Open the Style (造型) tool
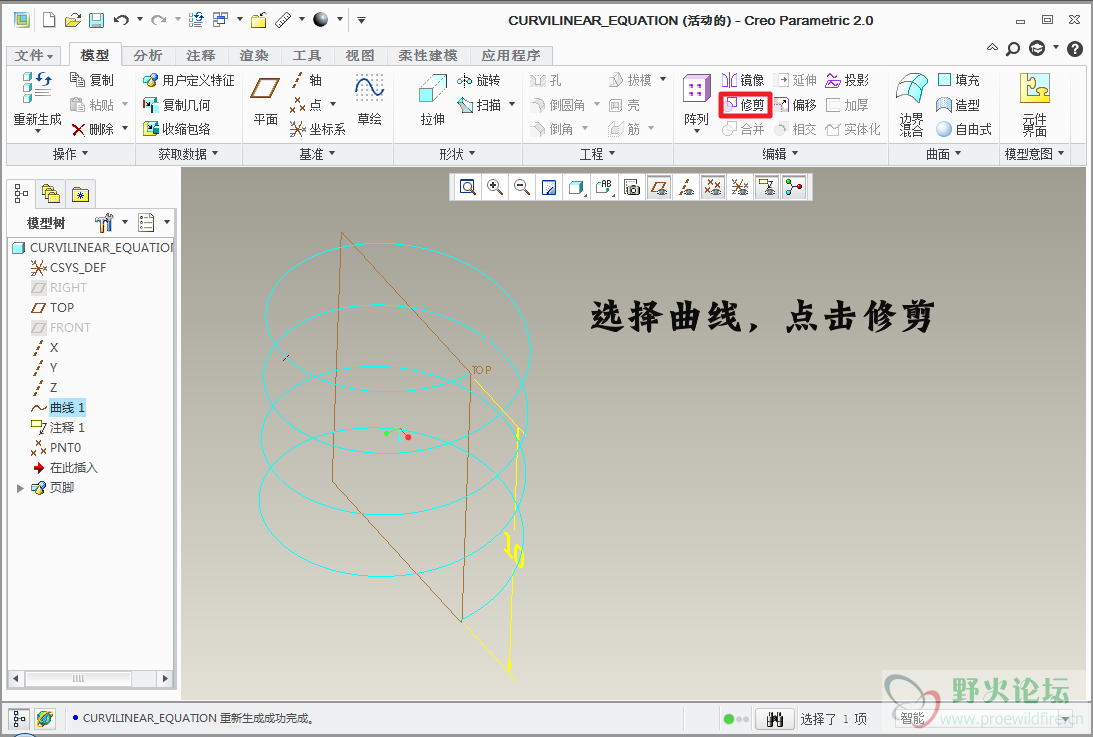This screenshot has height=737, width=1093. click(958, 105)
